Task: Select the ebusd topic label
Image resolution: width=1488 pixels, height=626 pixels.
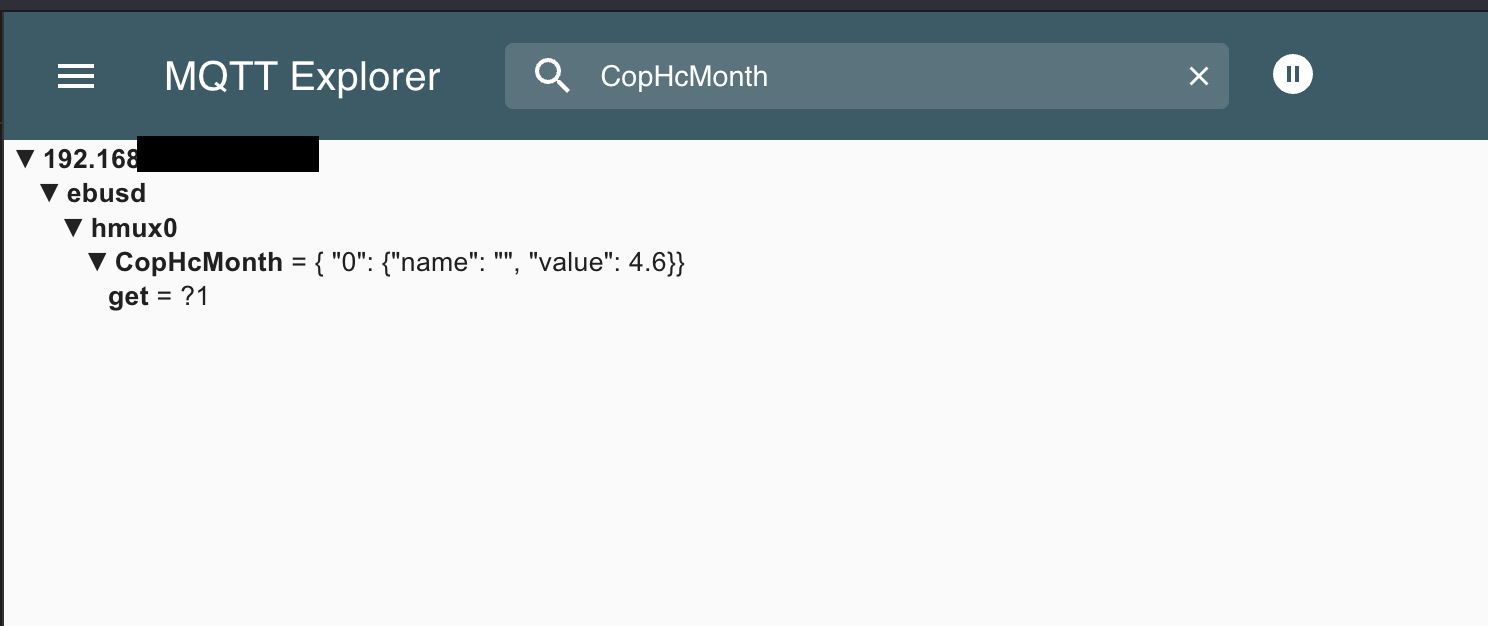Action: point(106,193)
